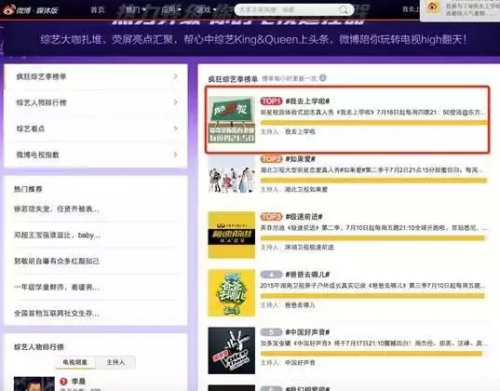This screenshot has width=500, height=391.
Task: Click the 热门推荐 section heading
Action: [28, 189]
